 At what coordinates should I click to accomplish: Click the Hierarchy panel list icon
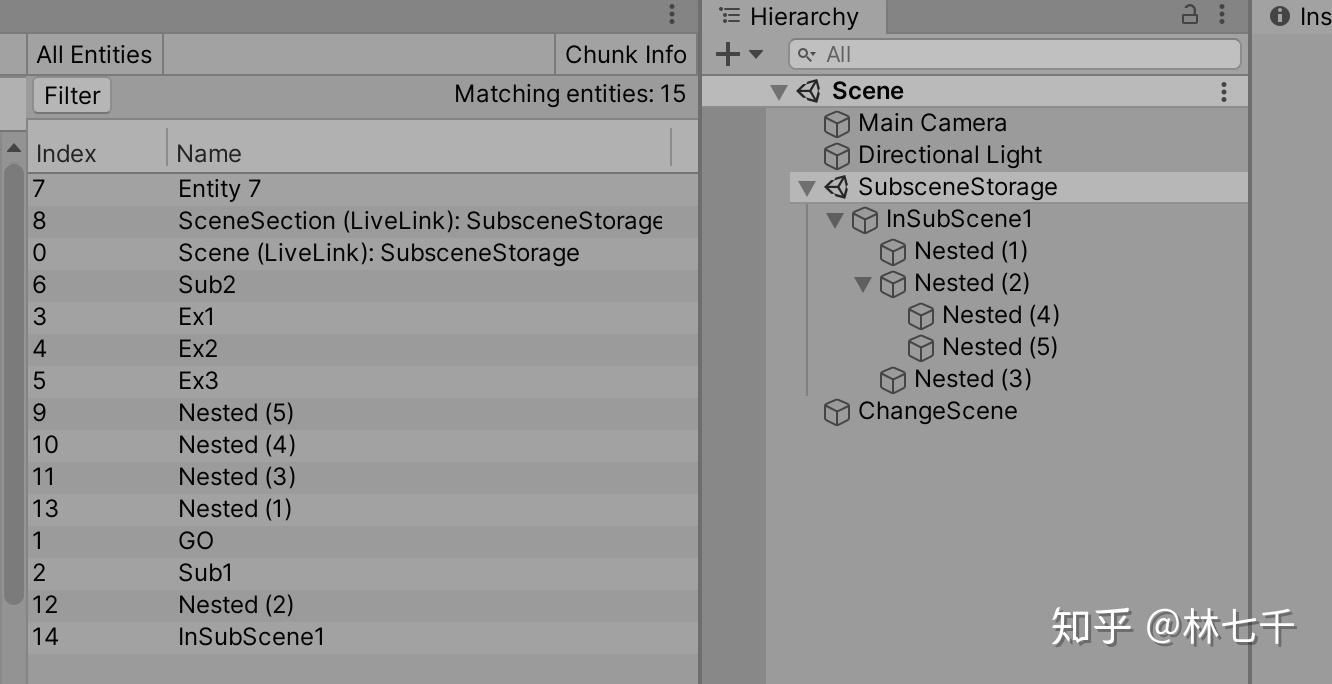[730, 16]
